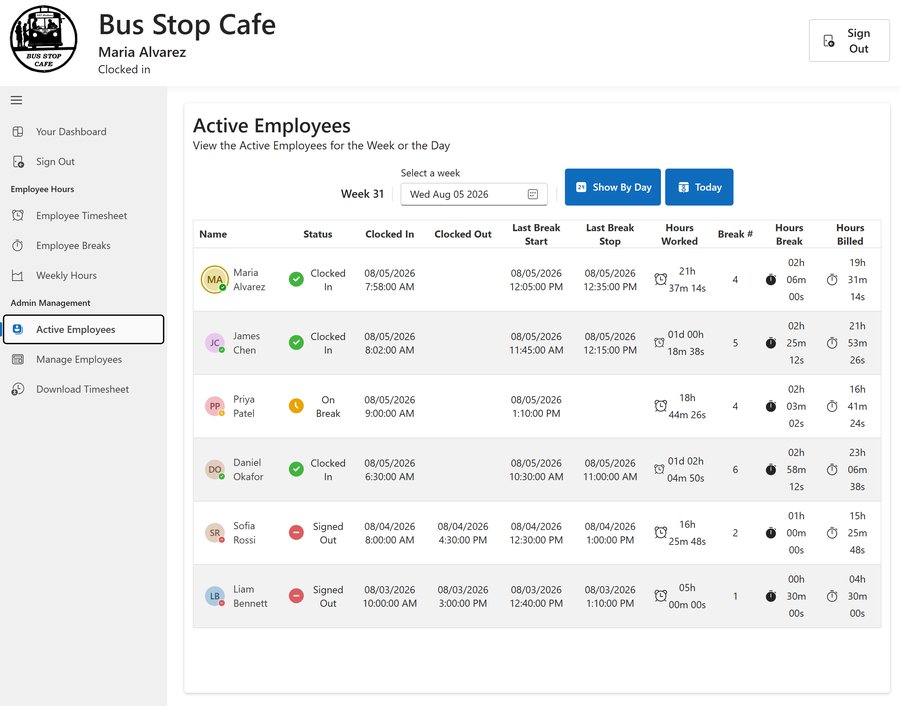Click the Show By Day button

click(612, 187)
